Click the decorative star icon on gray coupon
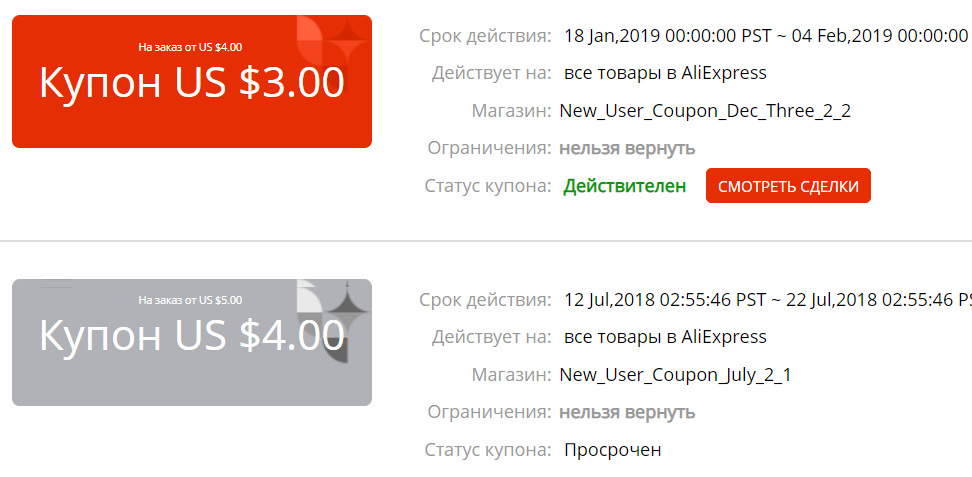This screenshot has height=477, width=972. (347, 300)
